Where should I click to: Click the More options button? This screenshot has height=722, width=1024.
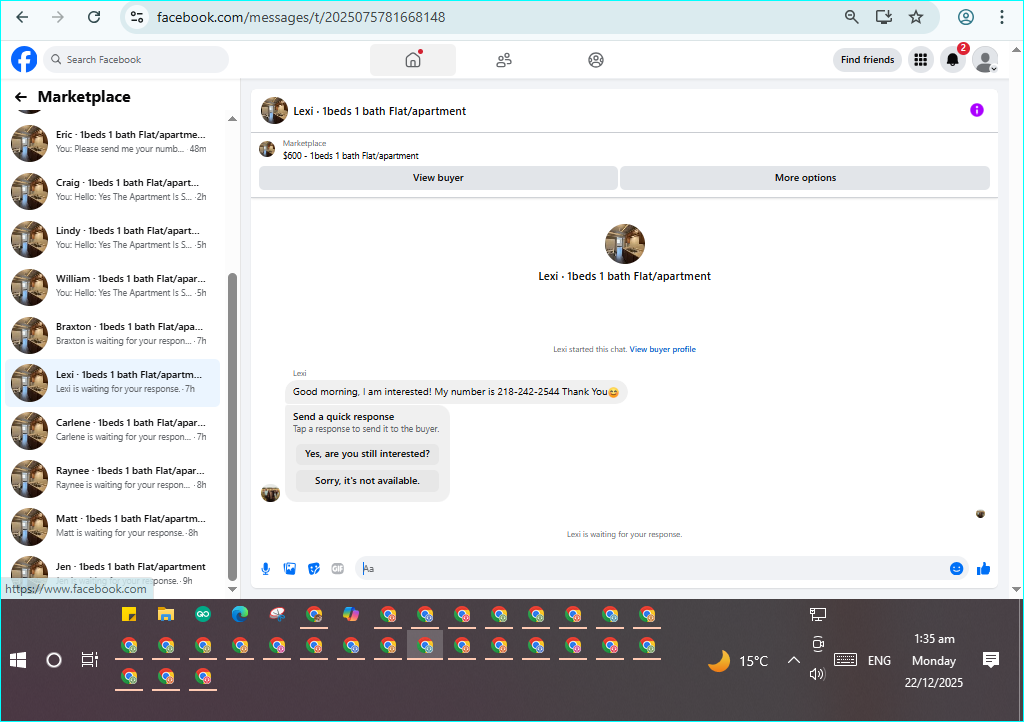(805, 178)
